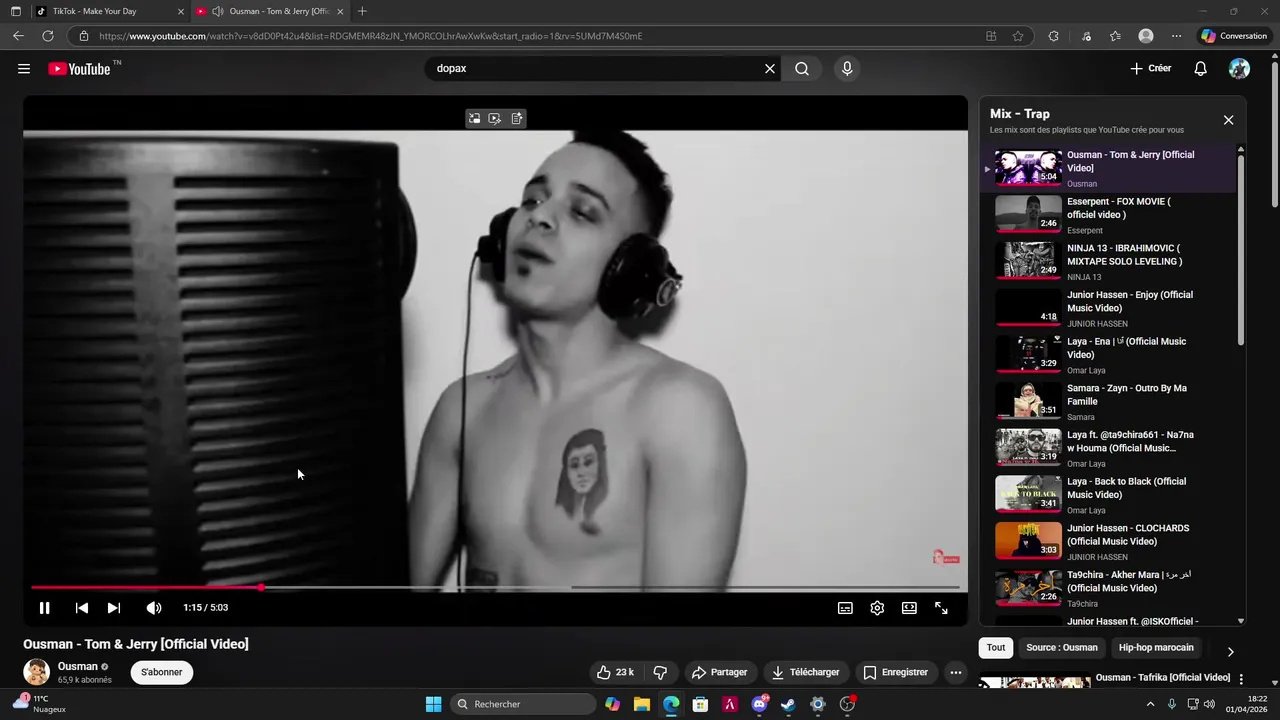Open File Explorer from taskbar

642,704
